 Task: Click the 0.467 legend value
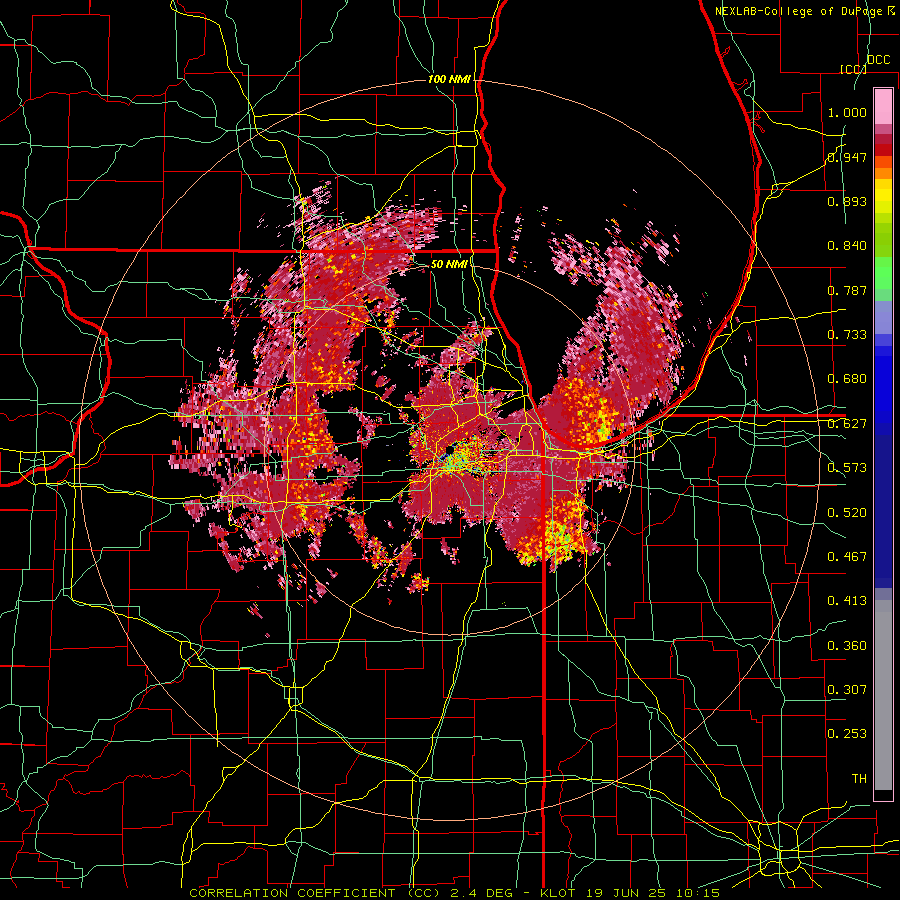click(847, 557)
